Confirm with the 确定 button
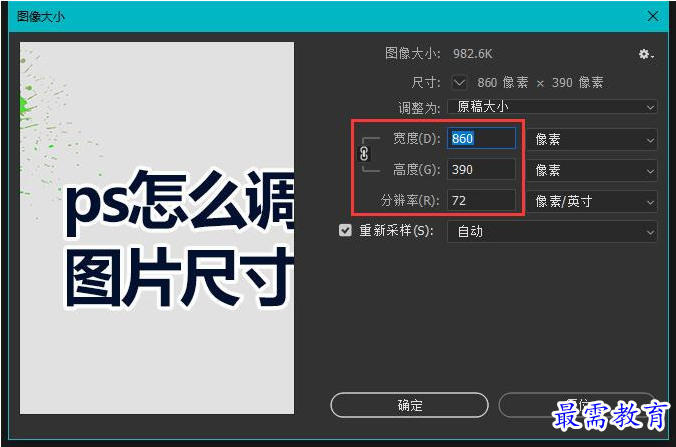Screen dimensions: 676x447 (x=410, y=405)
